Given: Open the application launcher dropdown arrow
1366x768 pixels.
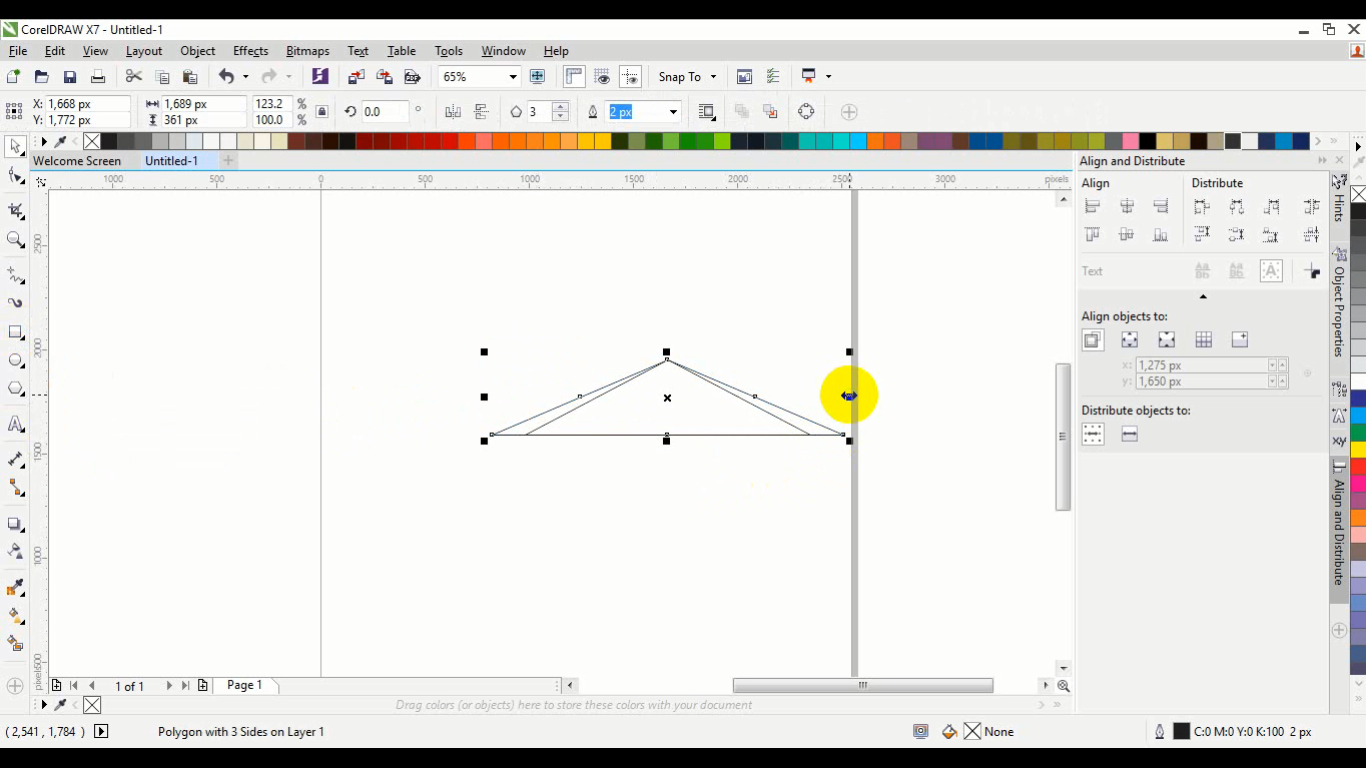Looking at the screenshot, I should [828, 77].
